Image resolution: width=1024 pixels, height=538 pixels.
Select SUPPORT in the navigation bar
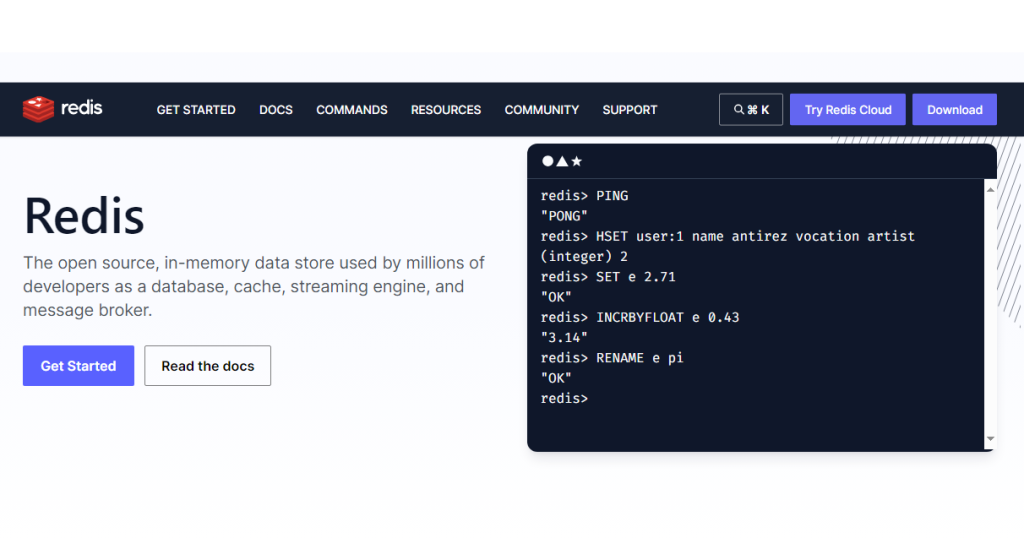pyautogui.click(x=630, y=110)
